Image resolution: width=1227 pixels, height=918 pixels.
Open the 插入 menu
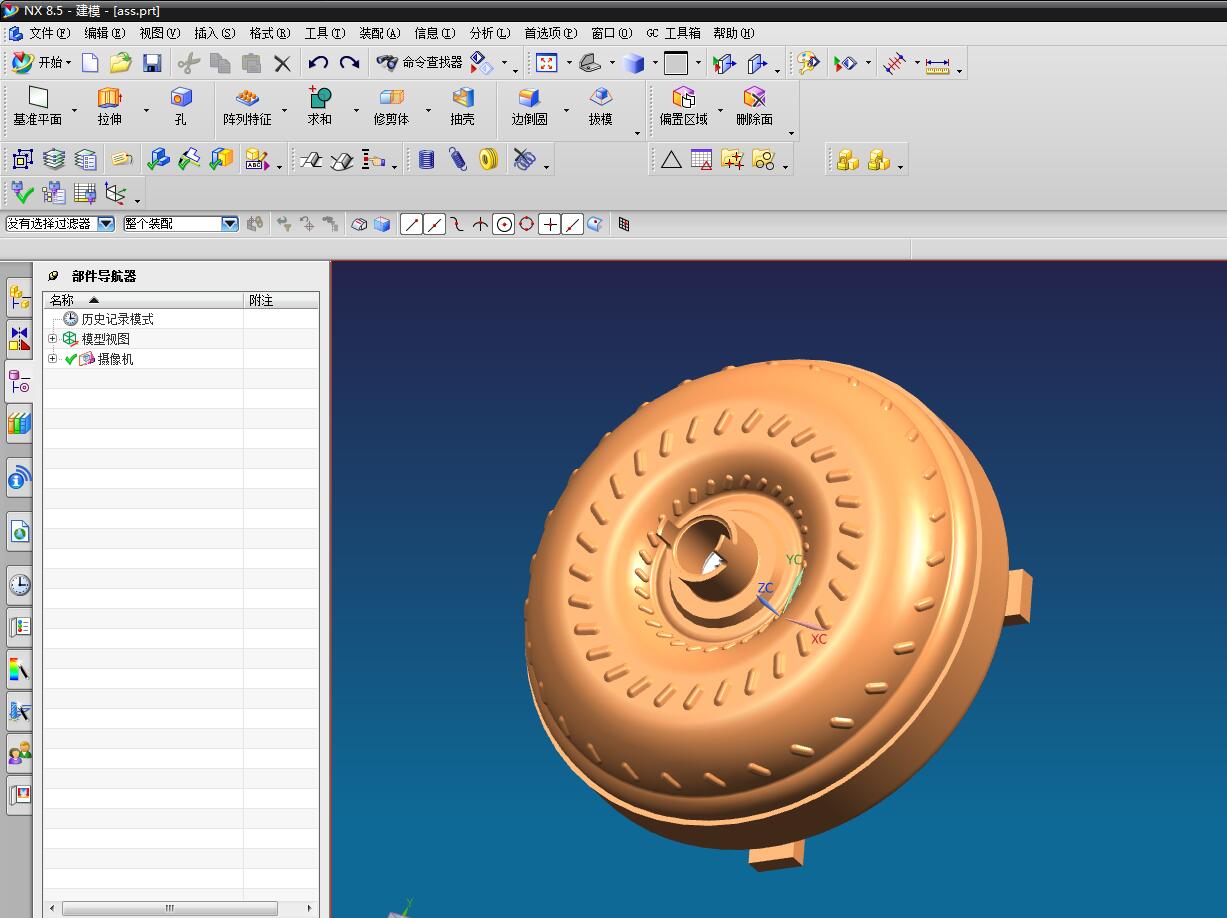point(214,33)
